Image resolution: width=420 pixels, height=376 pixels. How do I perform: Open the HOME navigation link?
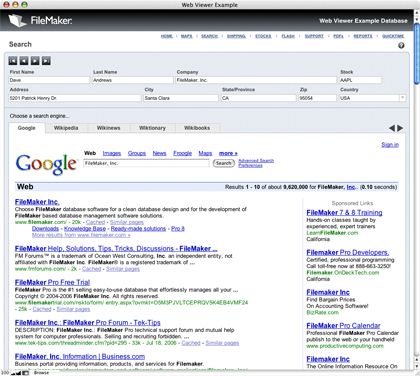(167, 36)
